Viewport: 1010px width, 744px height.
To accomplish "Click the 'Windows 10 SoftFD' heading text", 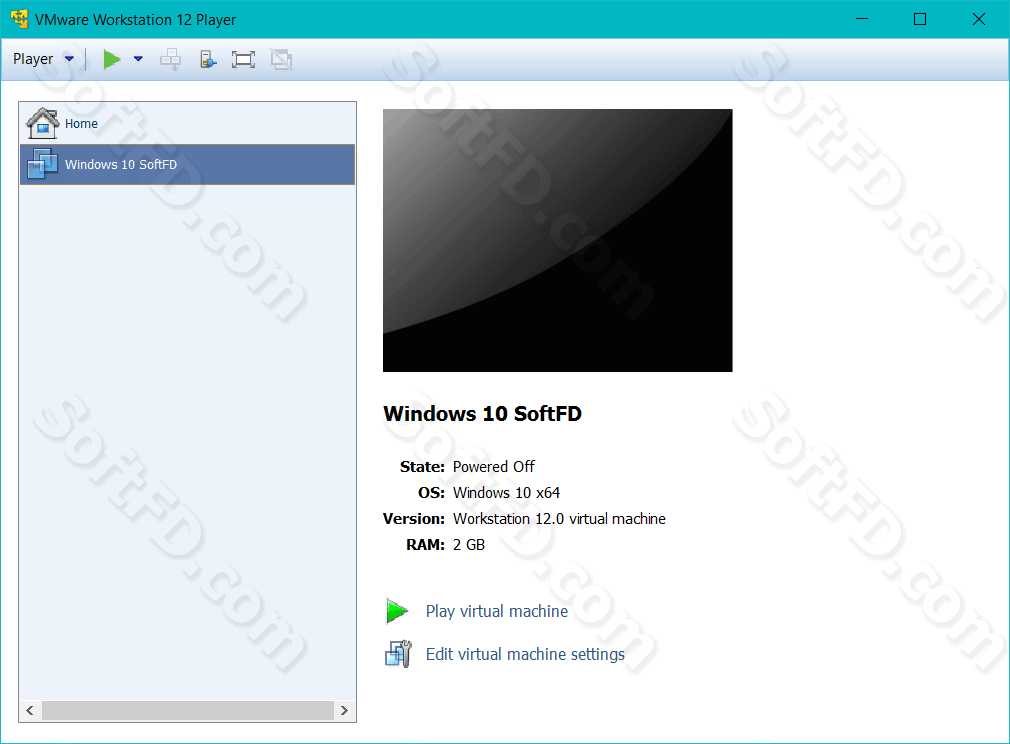I will (482, 414).
